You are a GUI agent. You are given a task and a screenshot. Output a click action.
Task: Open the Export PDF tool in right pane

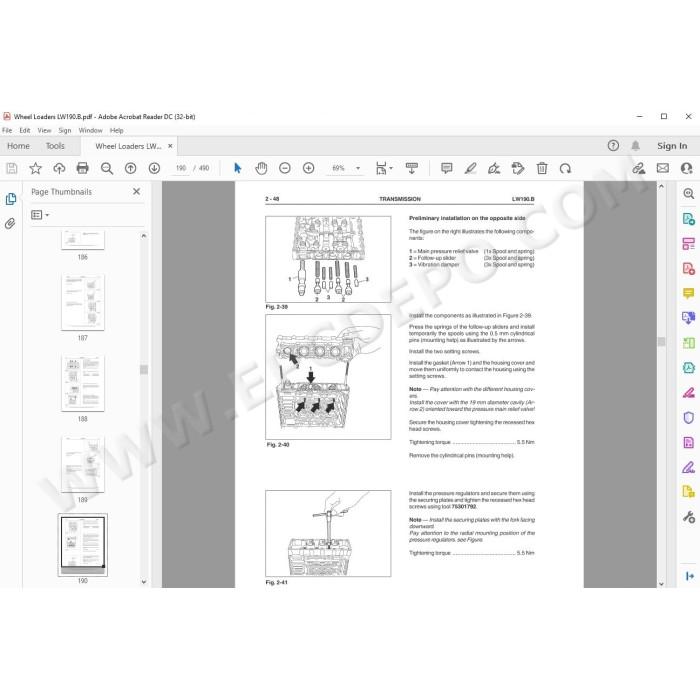point(688,219)
